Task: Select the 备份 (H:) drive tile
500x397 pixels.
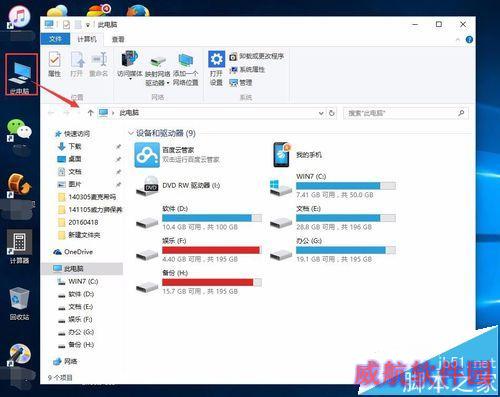Action: [x=199, y=282]
